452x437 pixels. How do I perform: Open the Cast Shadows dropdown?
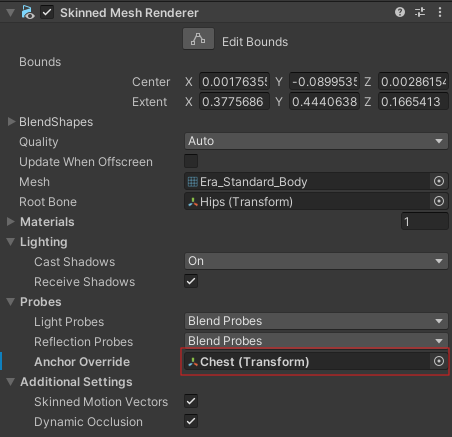point(316,261)
